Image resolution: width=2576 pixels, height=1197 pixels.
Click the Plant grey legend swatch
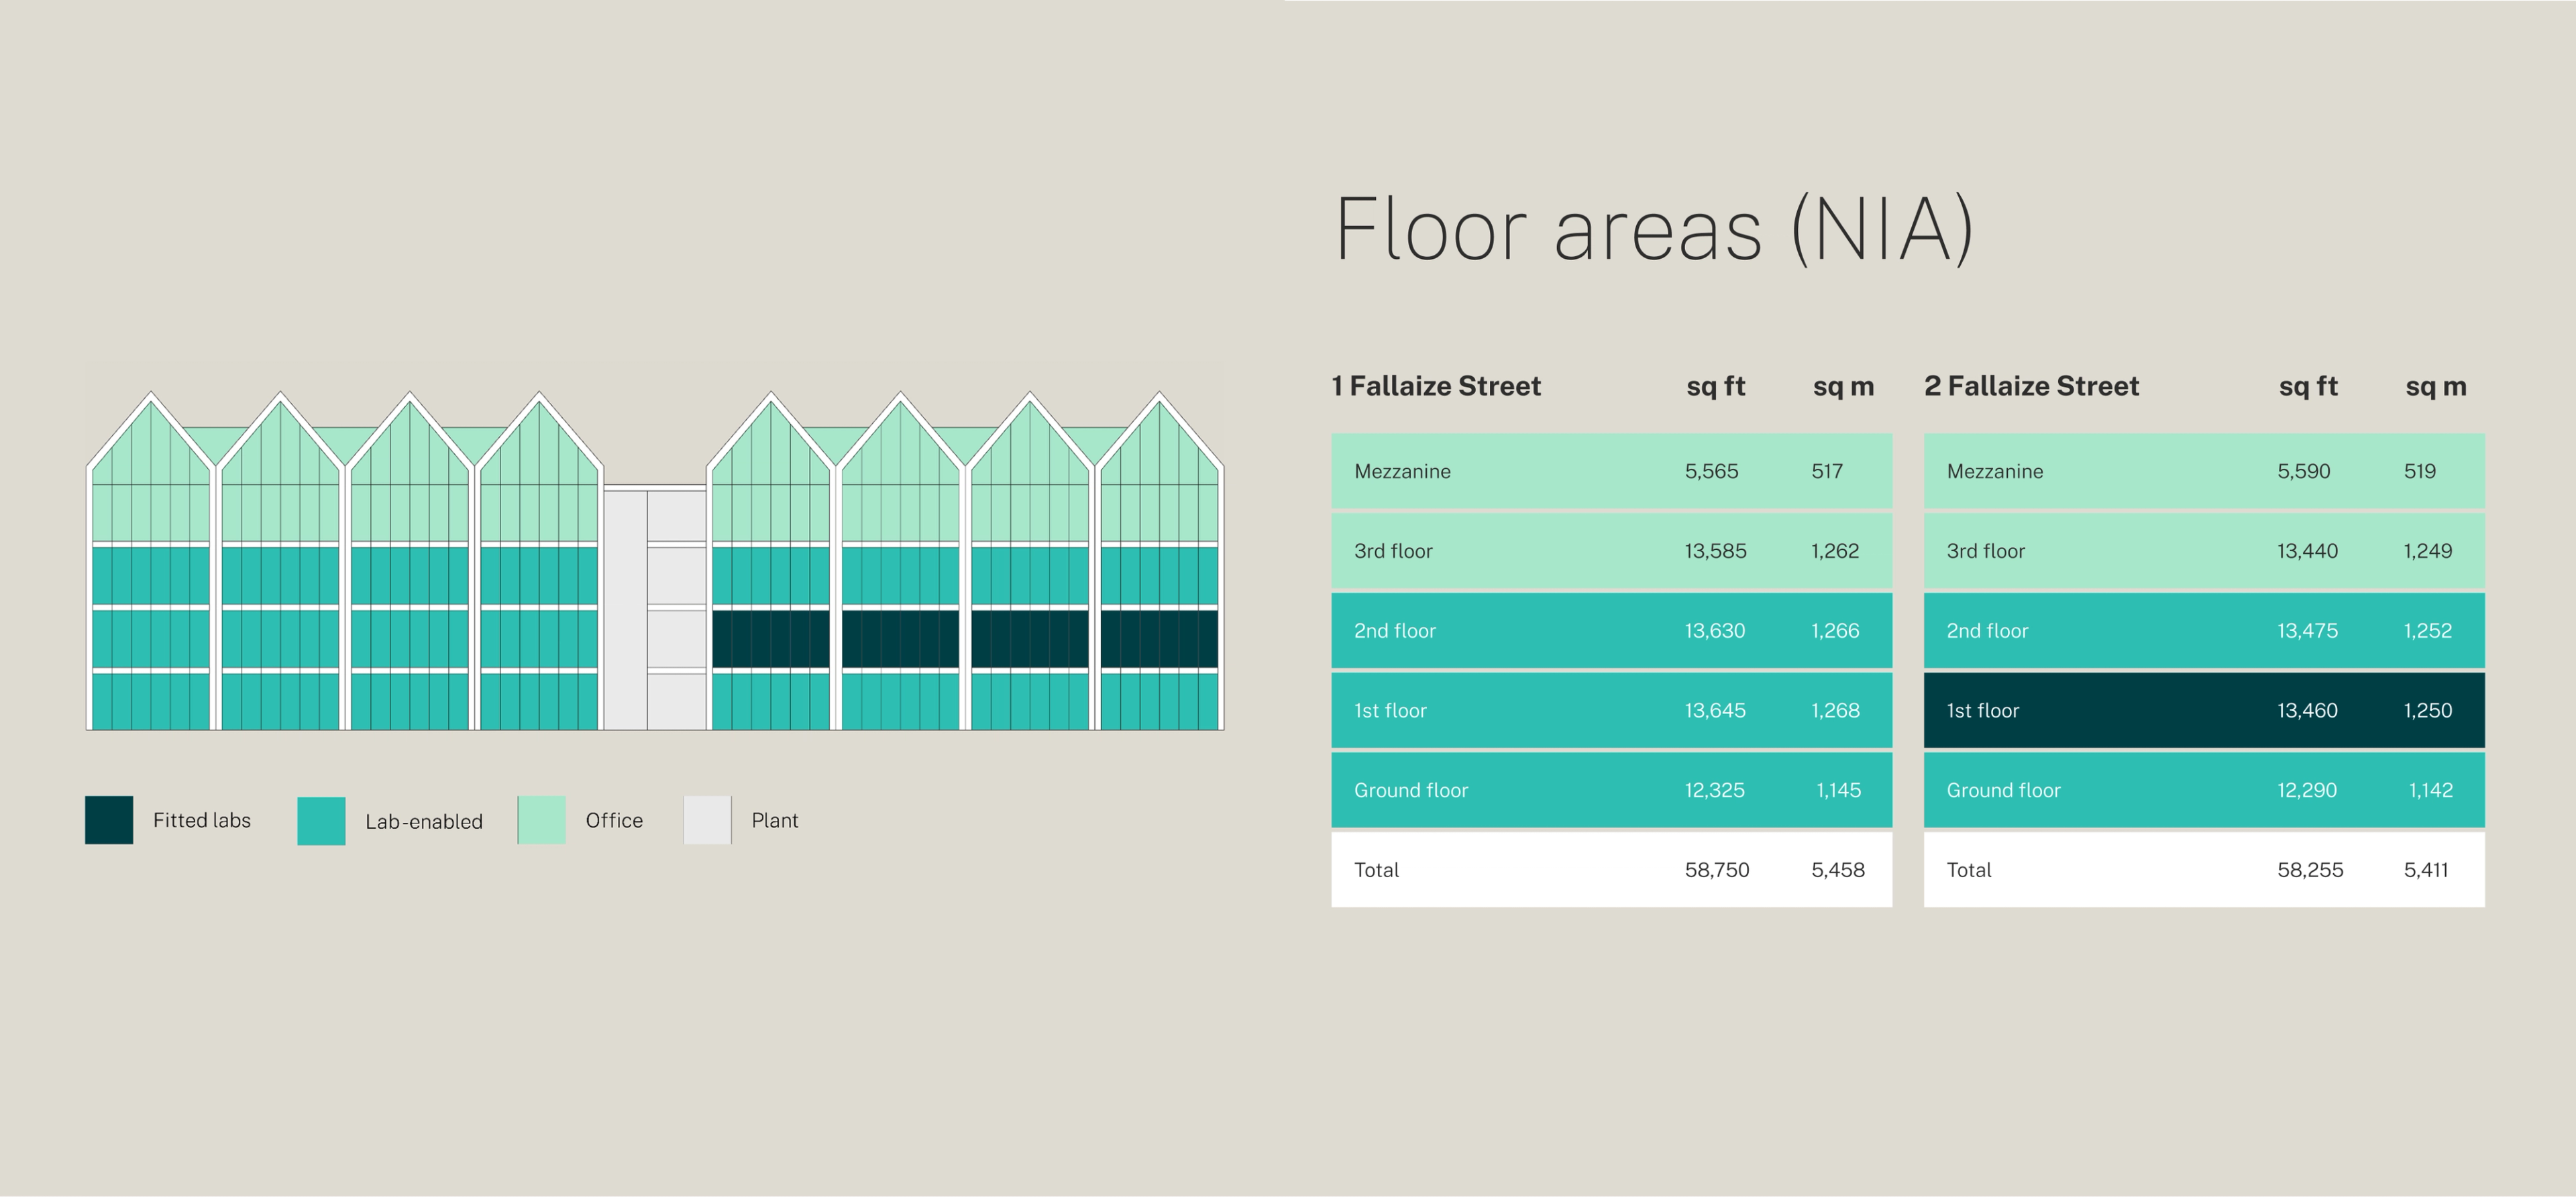707,820
